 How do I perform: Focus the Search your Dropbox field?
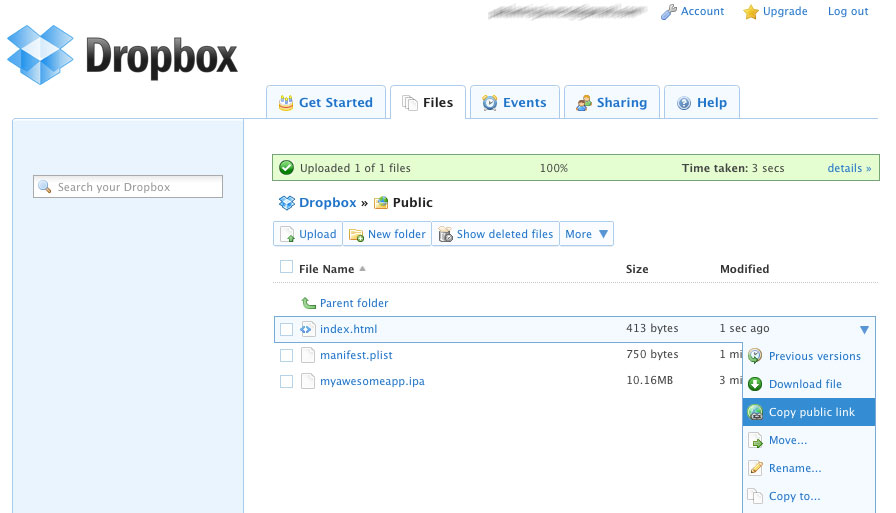click(x=128, y=187)
